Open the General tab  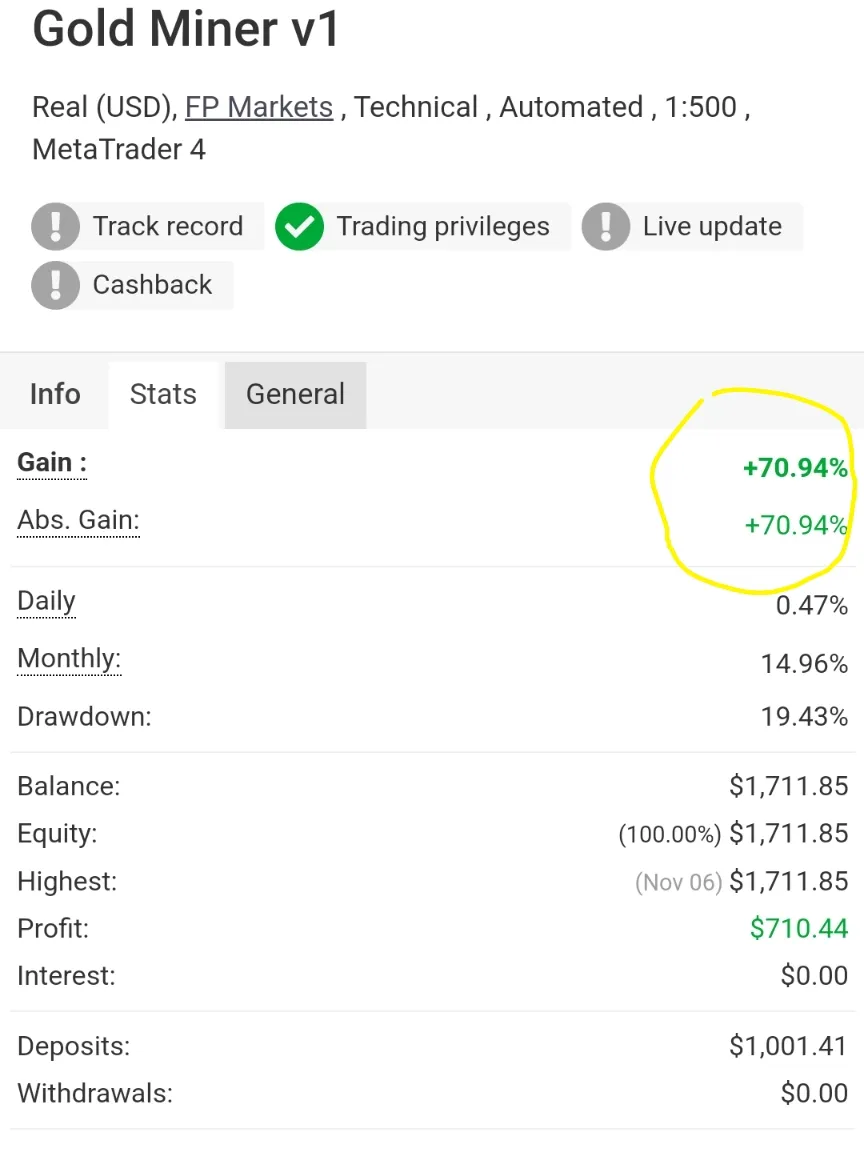tap(295, 395)
